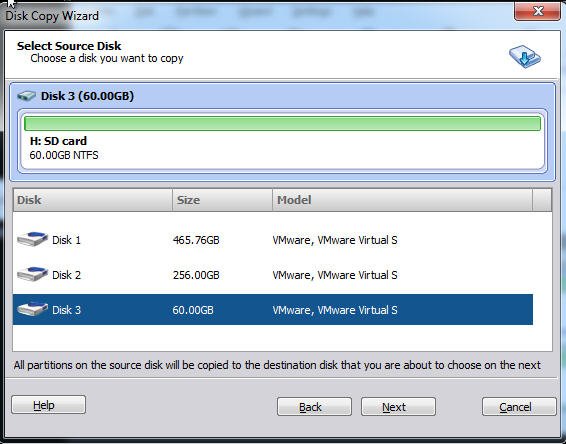
Task: Click the Disk 3 drive icon in list
Action: pos(32,309)
